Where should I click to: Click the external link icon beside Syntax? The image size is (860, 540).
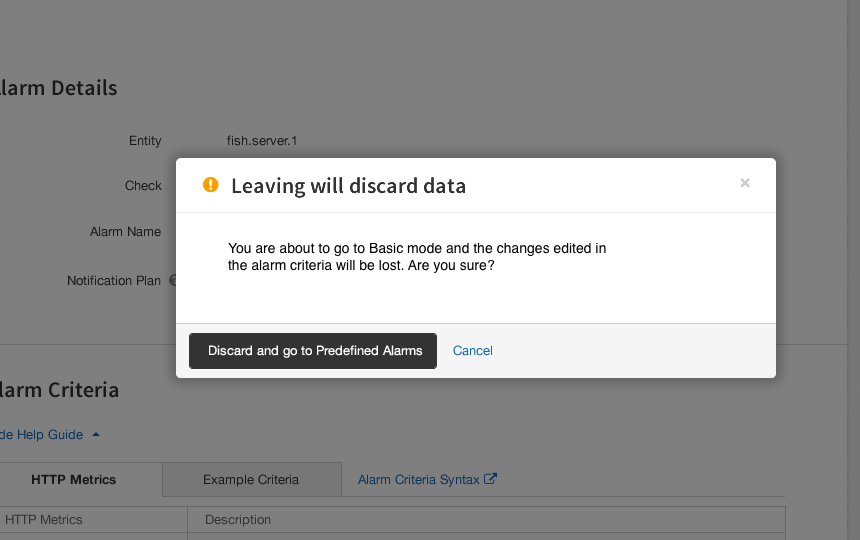click(490, 479)
